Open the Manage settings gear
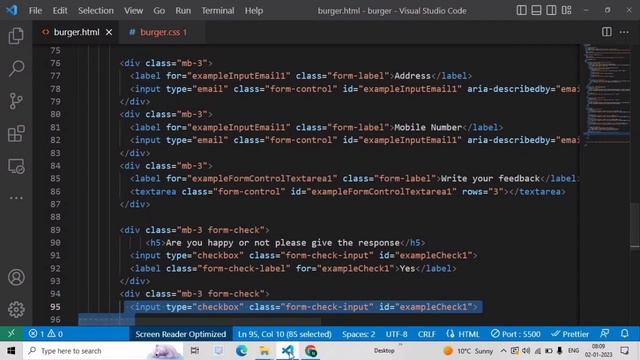The width and height of the screenshot is (640, 360). (16, 309)
